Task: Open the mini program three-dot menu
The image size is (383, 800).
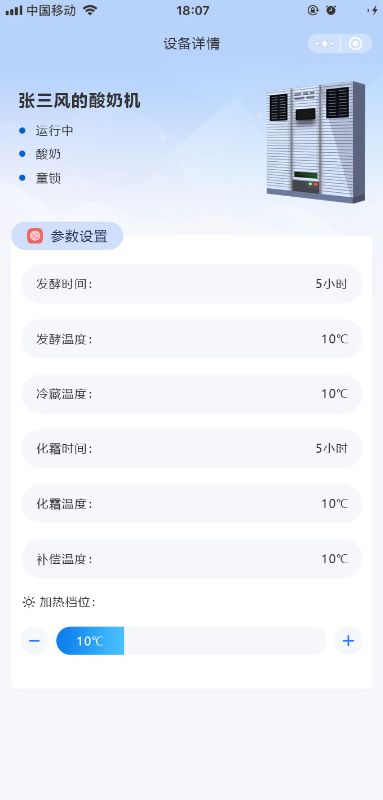Action: 324,44
